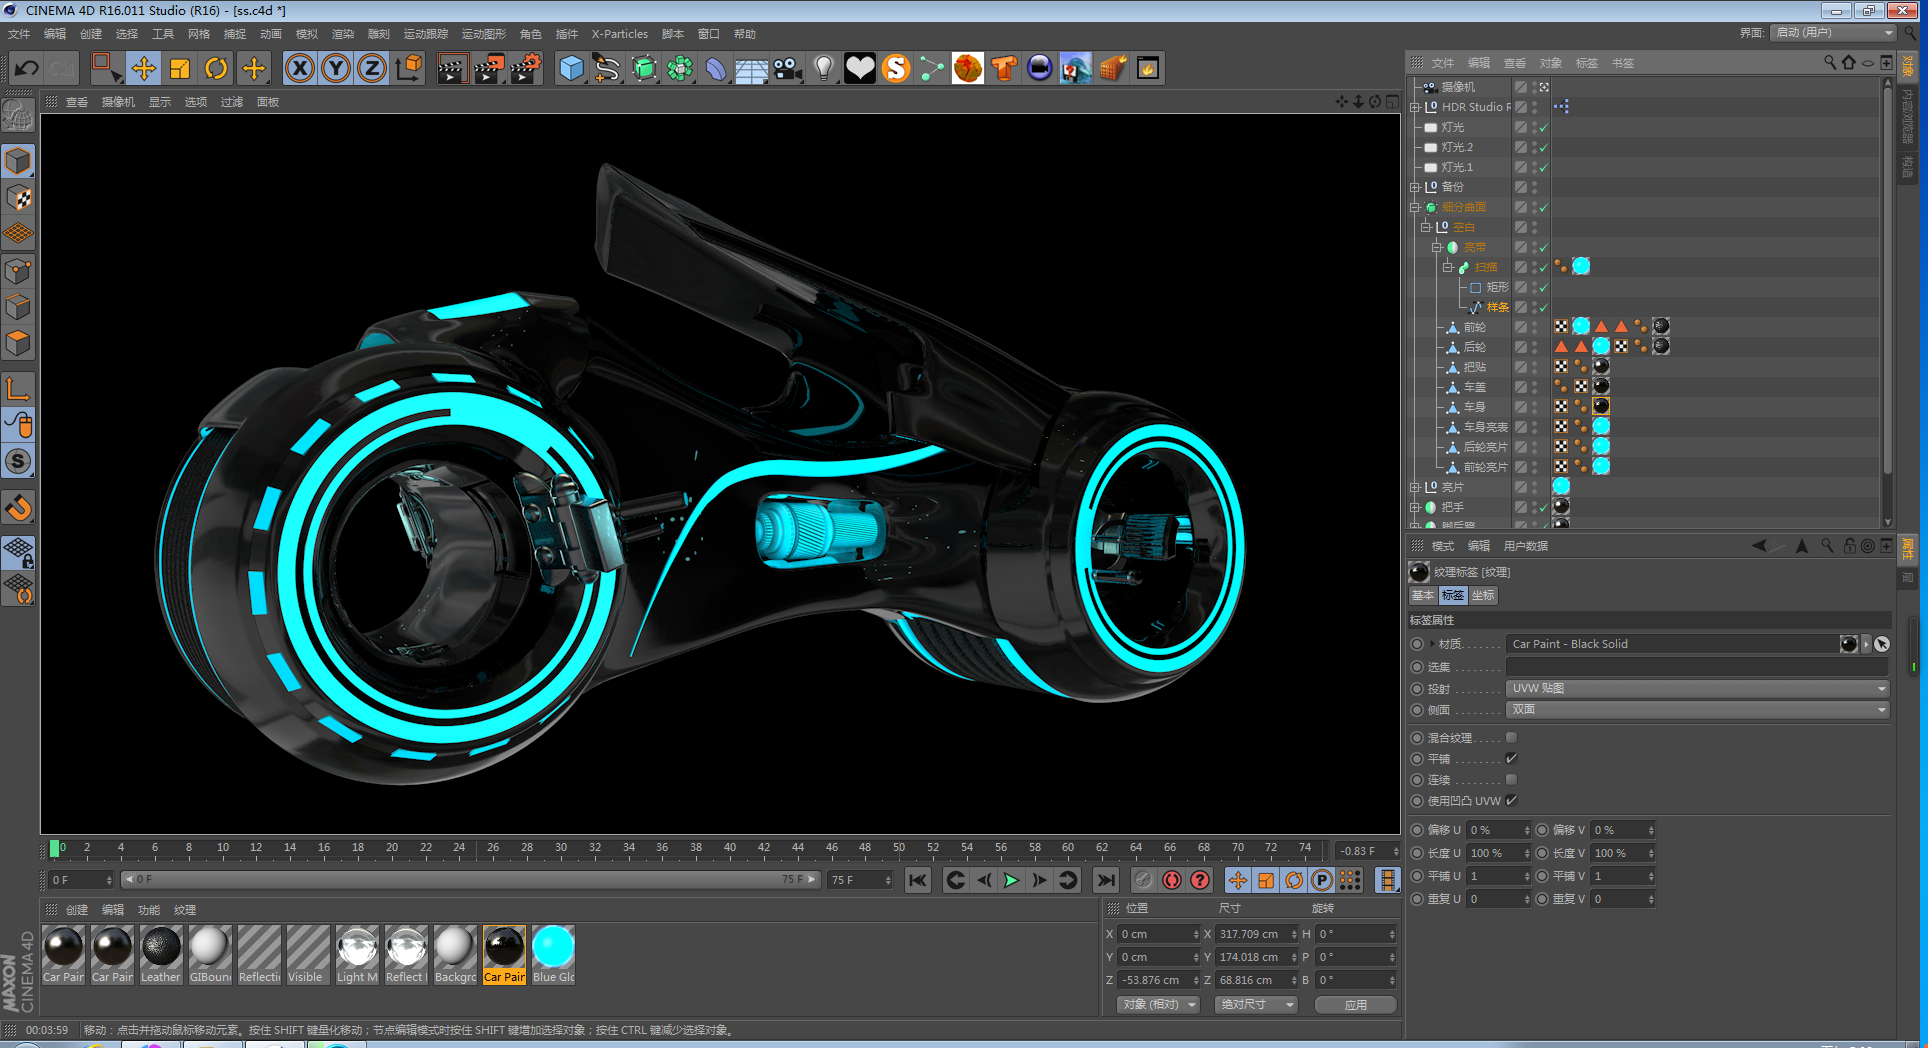The image size is (1928, 1048).
Task: Toggle the 使用凹凸 UVW checkbox
Action: click(1511, 800)
